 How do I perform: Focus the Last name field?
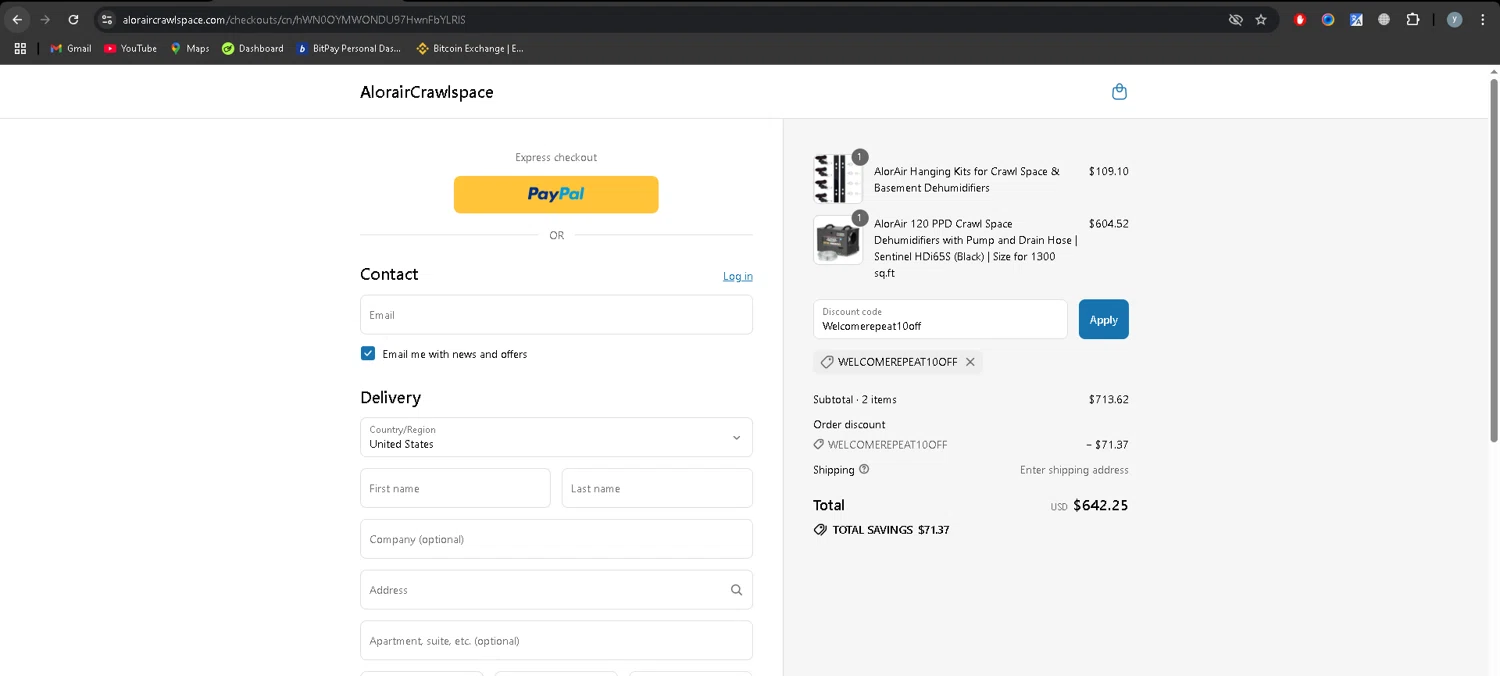tap(657, 488)
